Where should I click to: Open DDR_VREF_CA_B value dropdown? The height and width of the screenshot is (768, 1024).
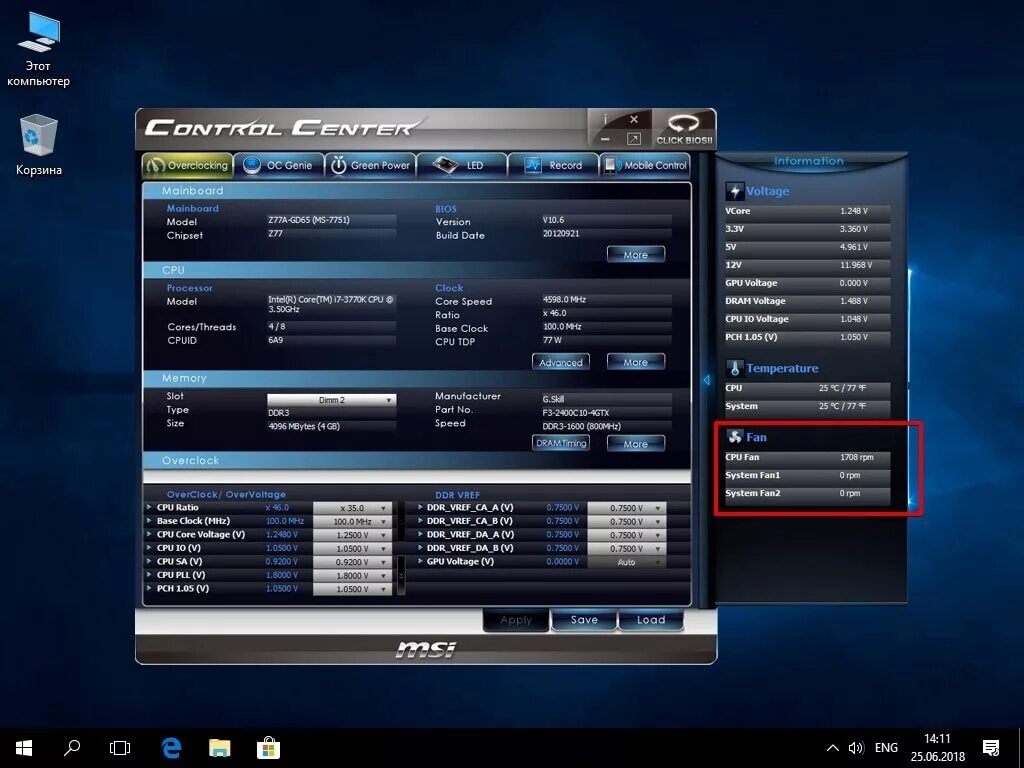(627, 521)
